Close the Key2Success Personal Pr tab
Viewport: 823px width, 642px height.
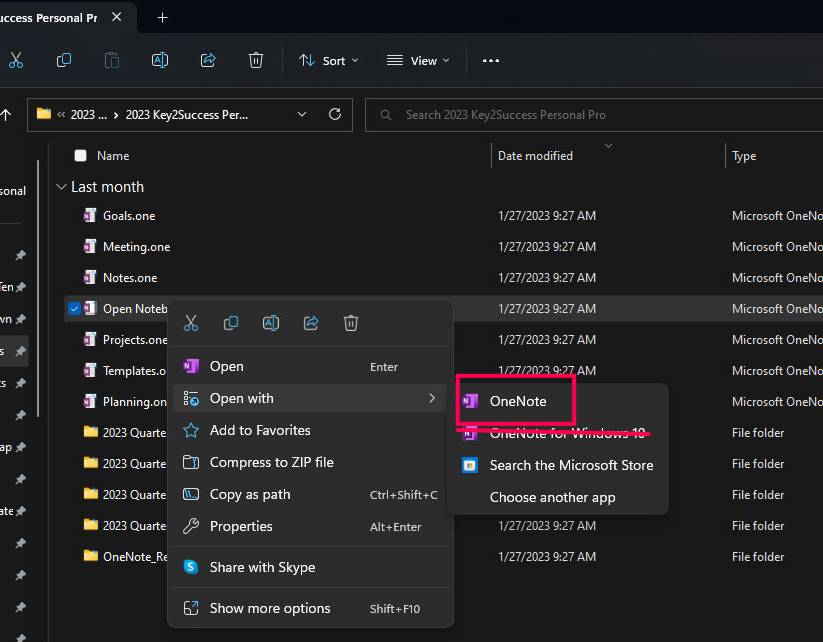(x=117, y=17)
